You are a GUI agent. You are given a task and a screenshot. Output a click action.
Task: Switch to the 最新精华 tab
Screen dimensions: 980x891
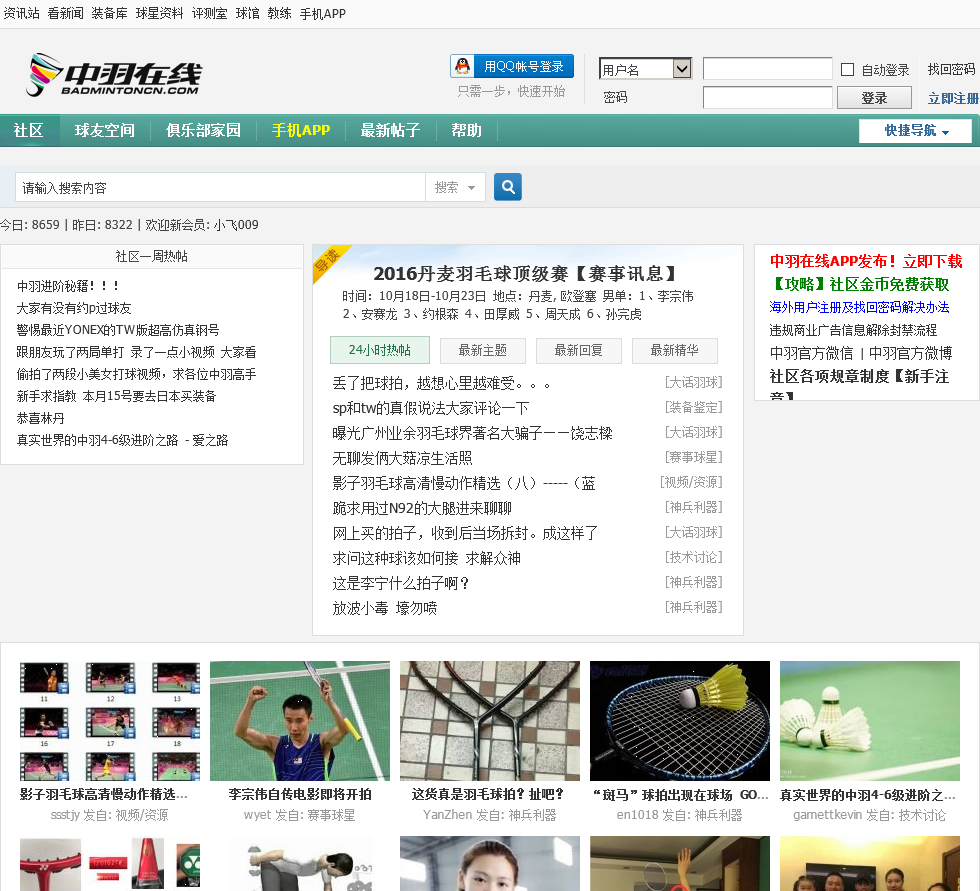(x=674, y=351)
